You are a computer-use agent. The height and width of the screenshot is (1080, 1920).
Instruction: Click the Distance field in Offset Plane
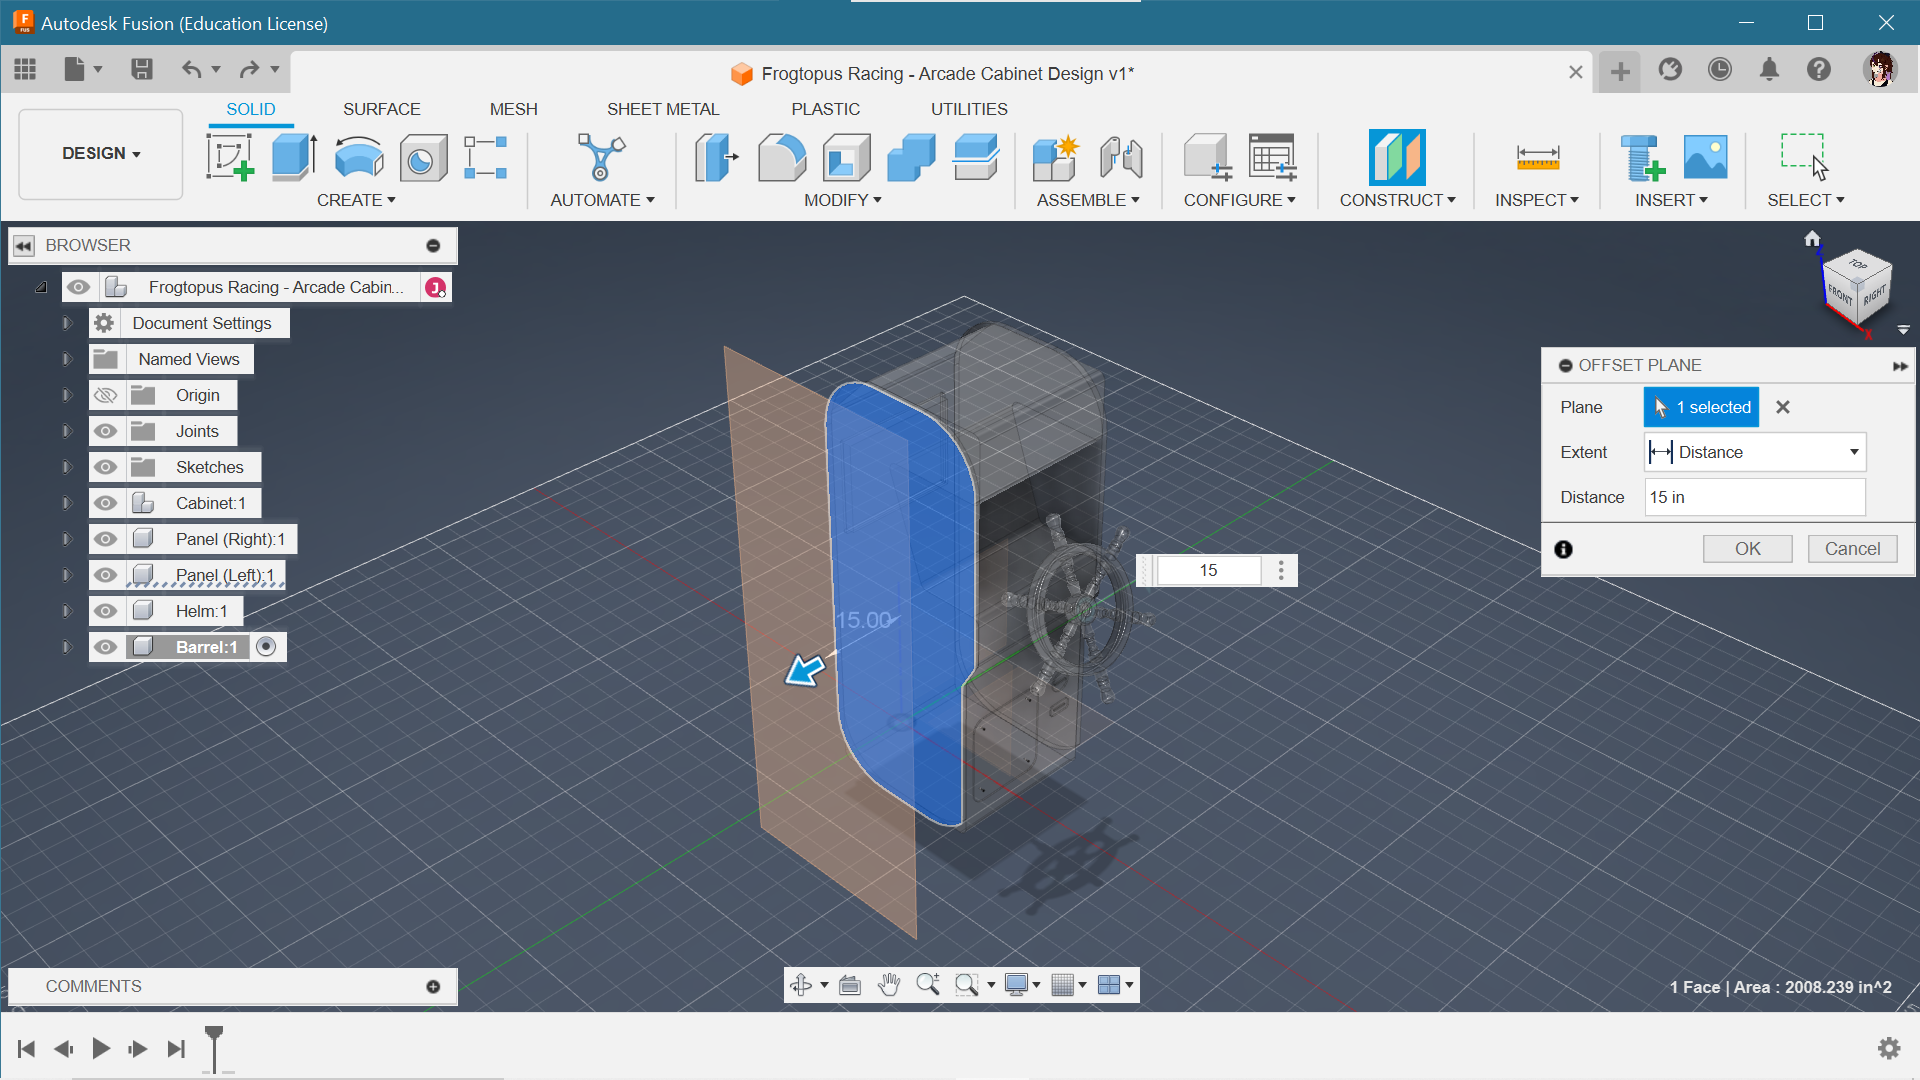(1755, 497)
